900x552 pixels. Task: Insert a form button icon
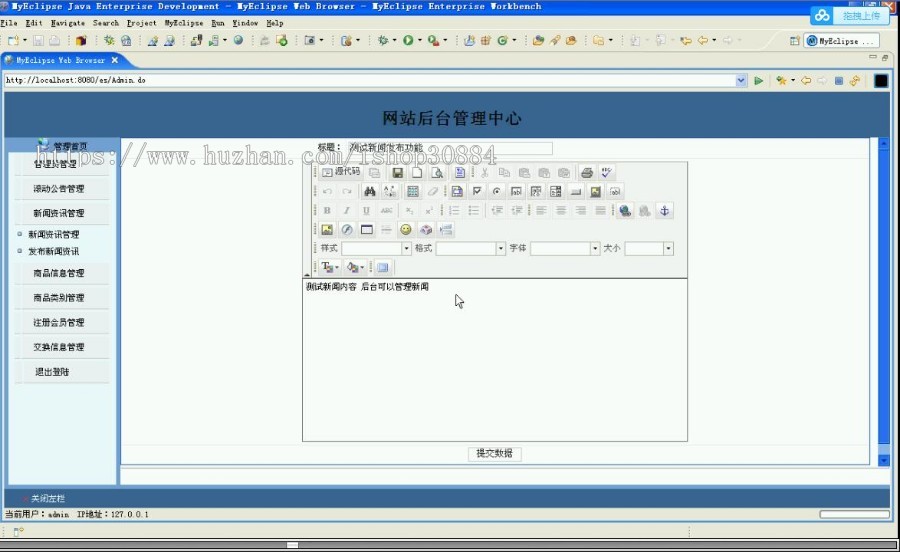(x=576, y=191)
